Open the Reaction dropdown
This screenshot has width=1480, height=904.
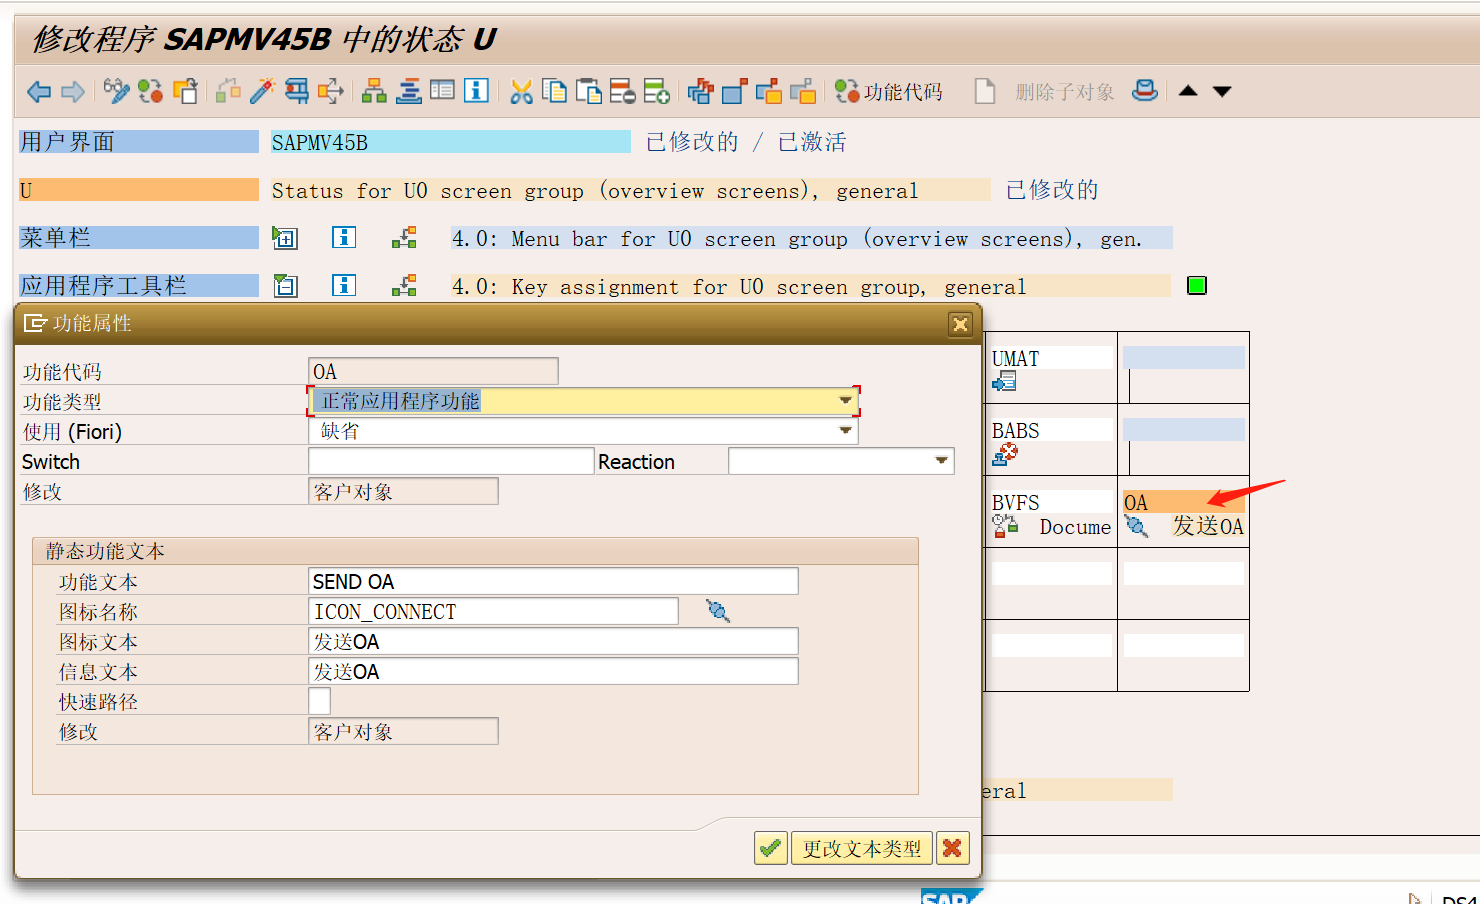tap(941, 461)
